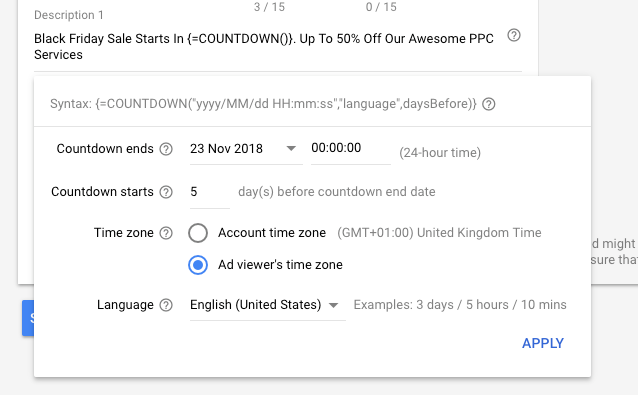Click 'Examples: 3 days / 5 hours / 10 mins' text

[460, 305]
